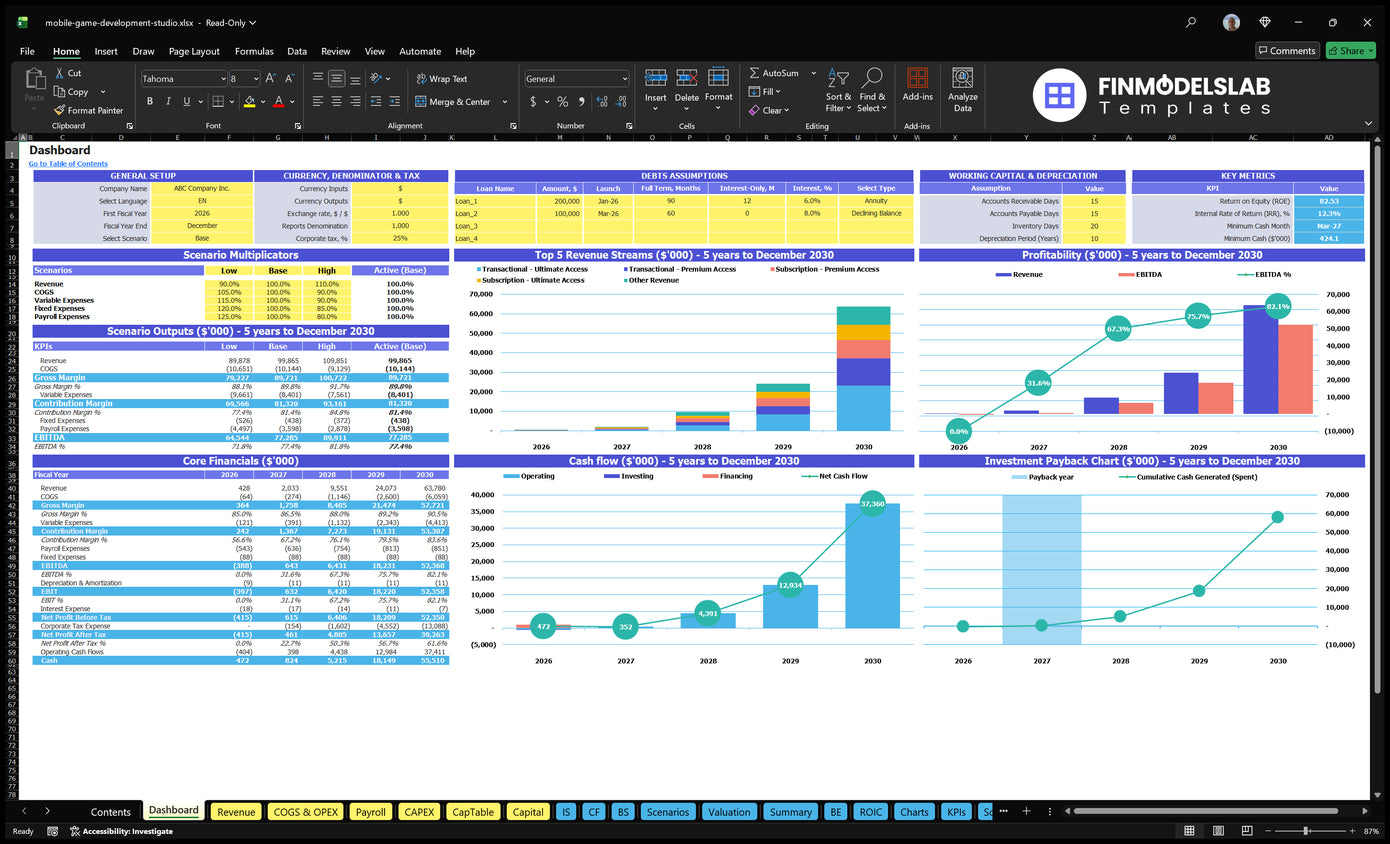
Task: Click the Format Painter brush icon
Action: [60, 111]
